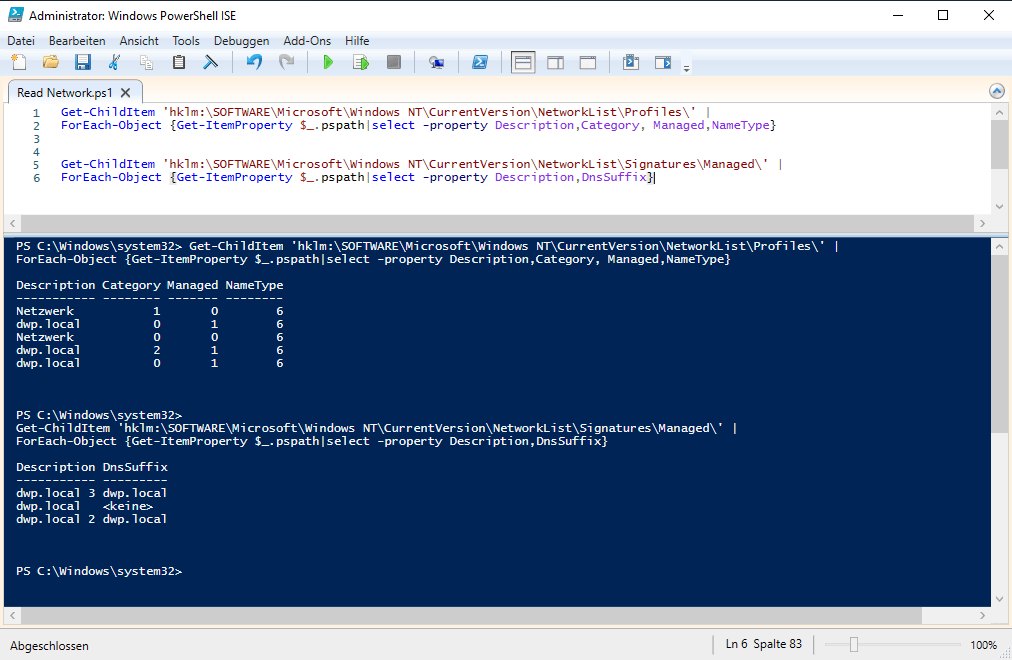Image resolution: width=1012 pixels, height=660 pixels.
Task: Undo the last edit via the toolbar arrow
Action: pos(254,62)
